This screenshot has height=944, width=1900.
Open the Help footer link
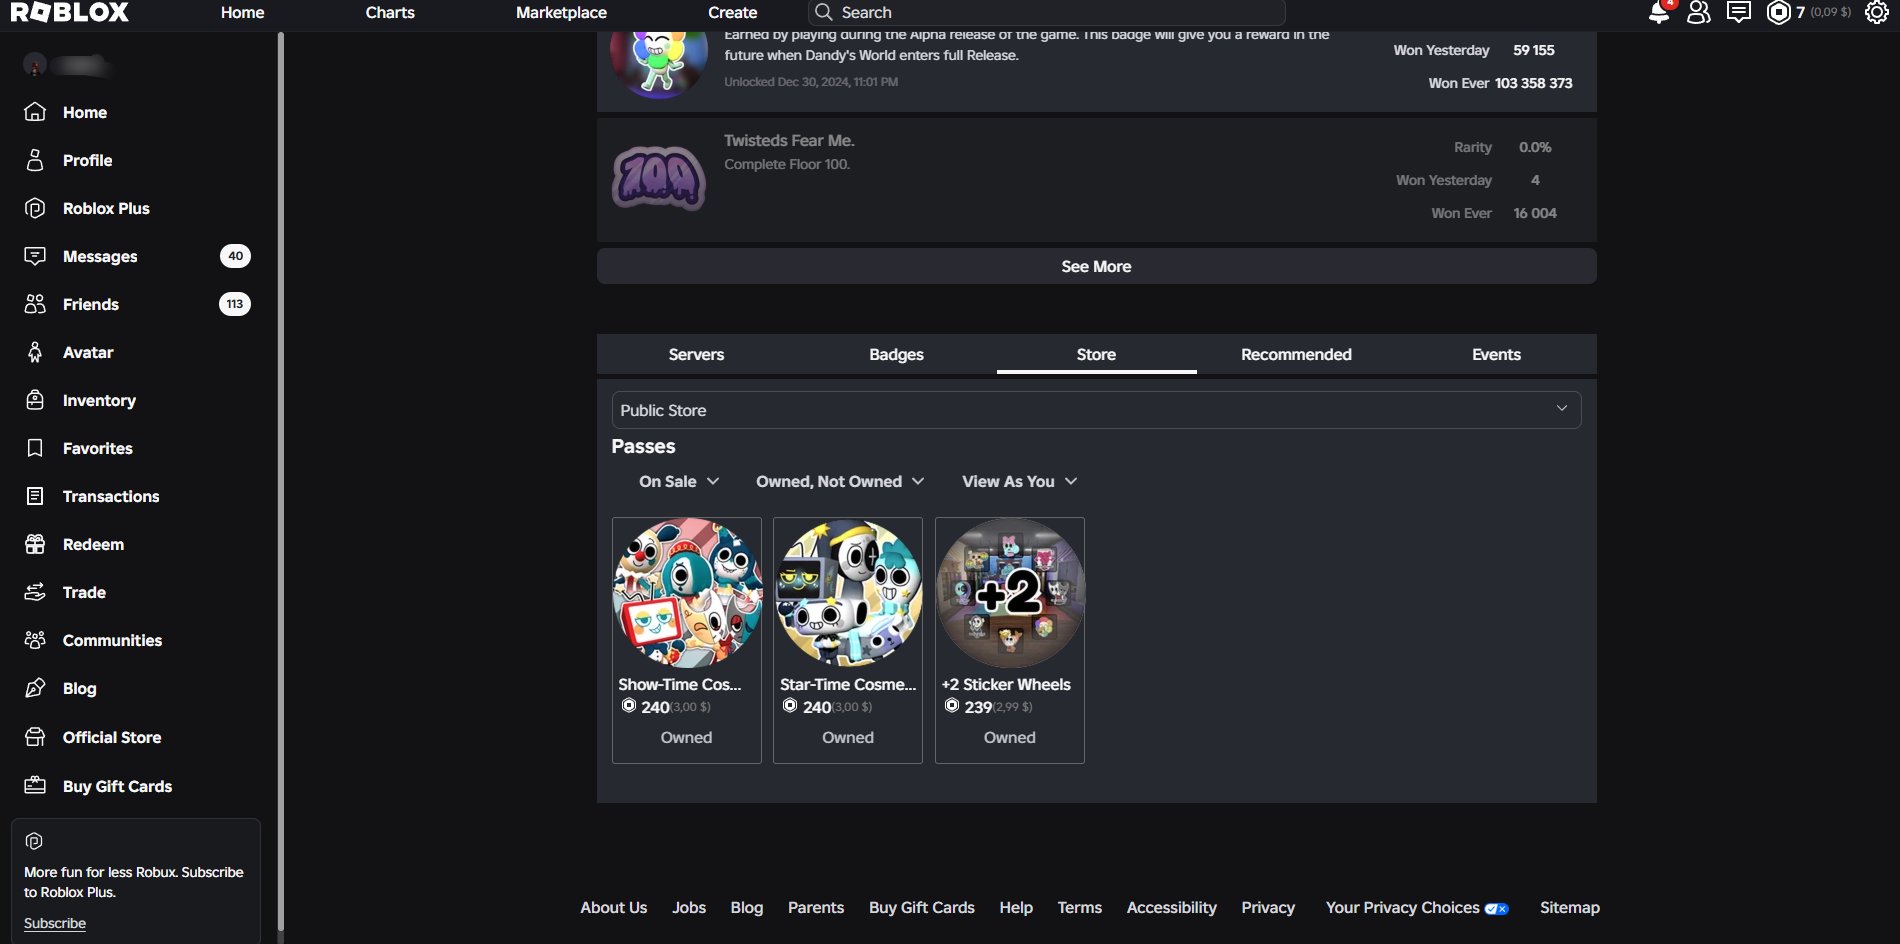pyautogui.click(x=1016, y=907)
